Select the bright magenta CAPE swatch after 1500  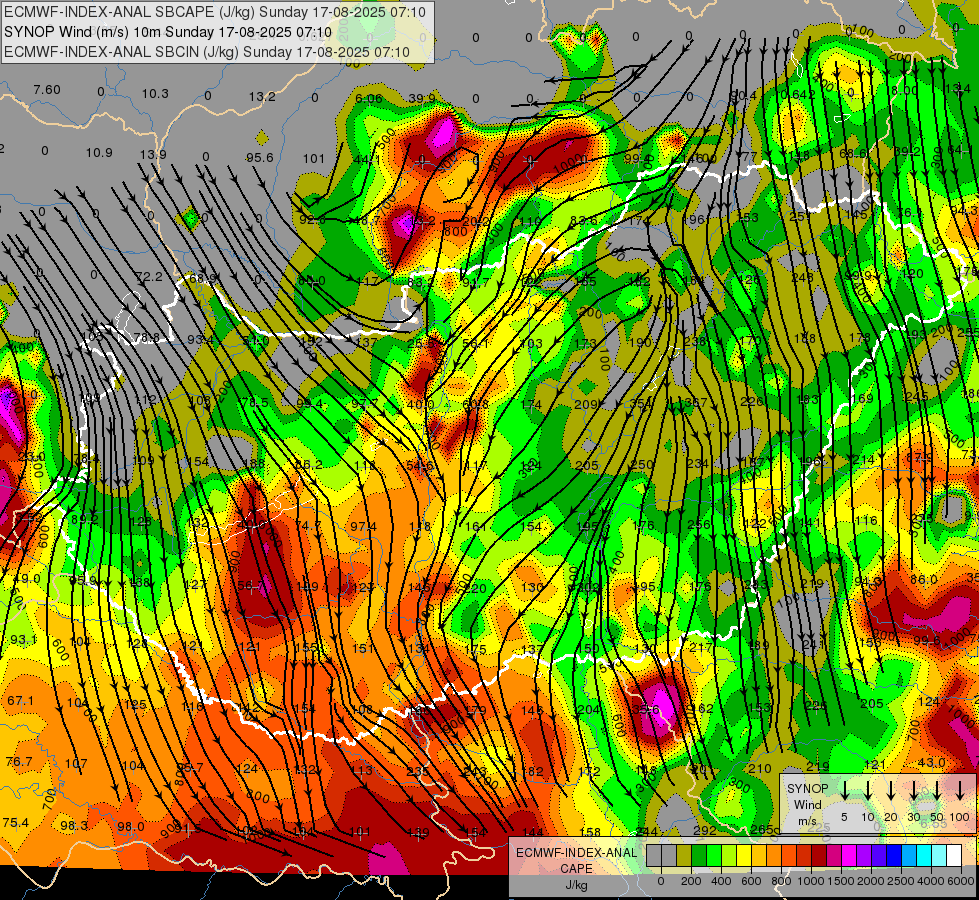[849, 856]
